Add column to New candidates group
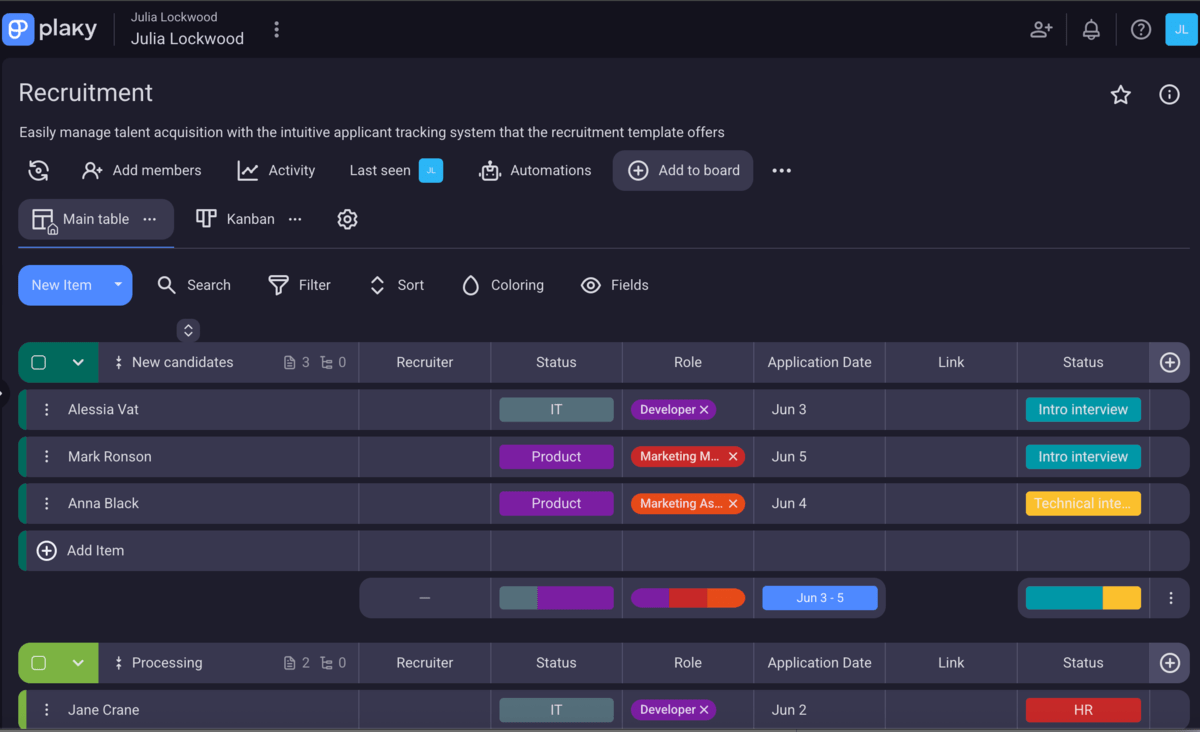 coord(1169,363)
